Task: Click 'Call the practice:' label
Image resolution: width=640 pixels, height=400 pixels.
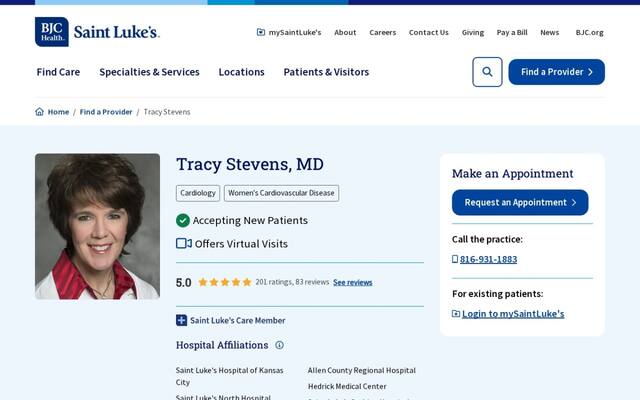Action: 487,239
